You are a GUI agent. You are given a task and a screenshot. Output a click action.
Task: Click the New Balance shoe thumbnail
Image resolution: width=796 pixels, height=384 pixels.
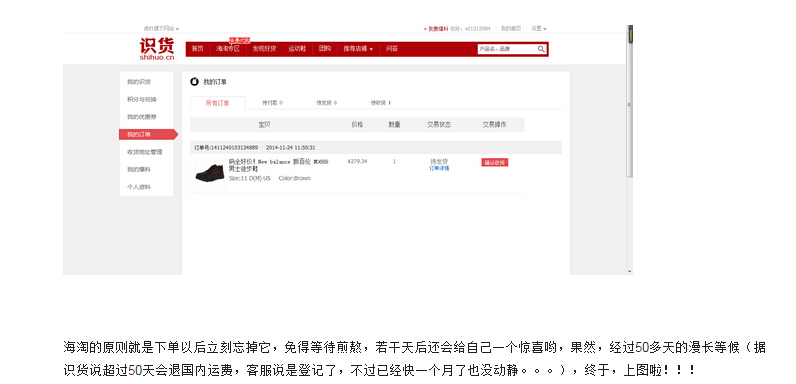[x=210, y=173]
